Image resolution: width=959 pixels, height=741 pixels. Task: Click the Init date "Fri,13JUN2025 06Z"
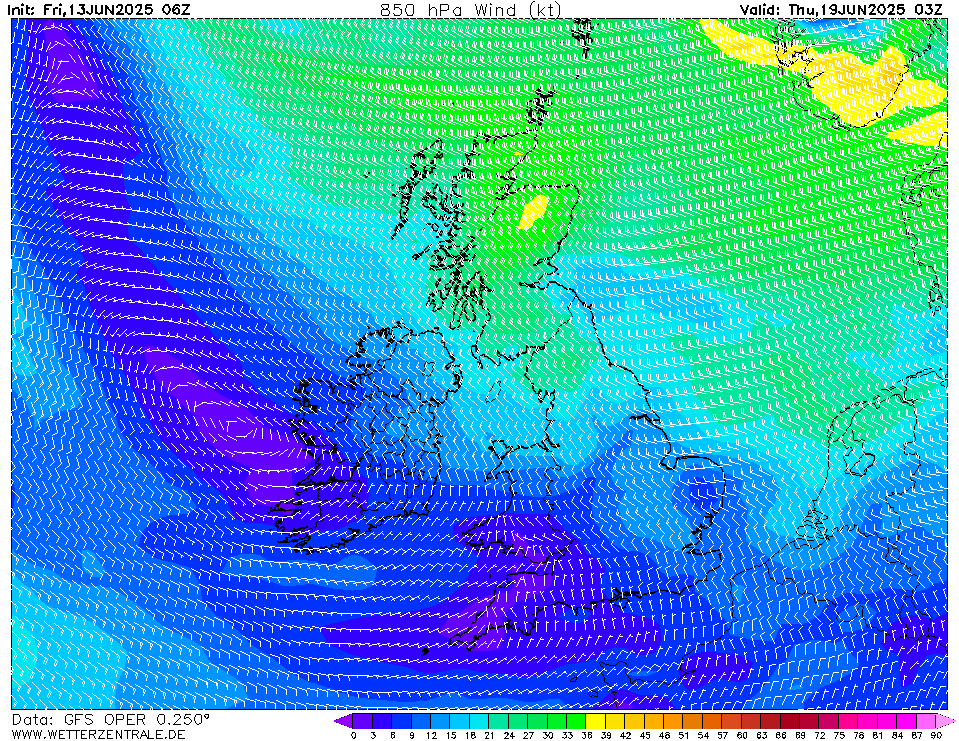pos(117,10)
